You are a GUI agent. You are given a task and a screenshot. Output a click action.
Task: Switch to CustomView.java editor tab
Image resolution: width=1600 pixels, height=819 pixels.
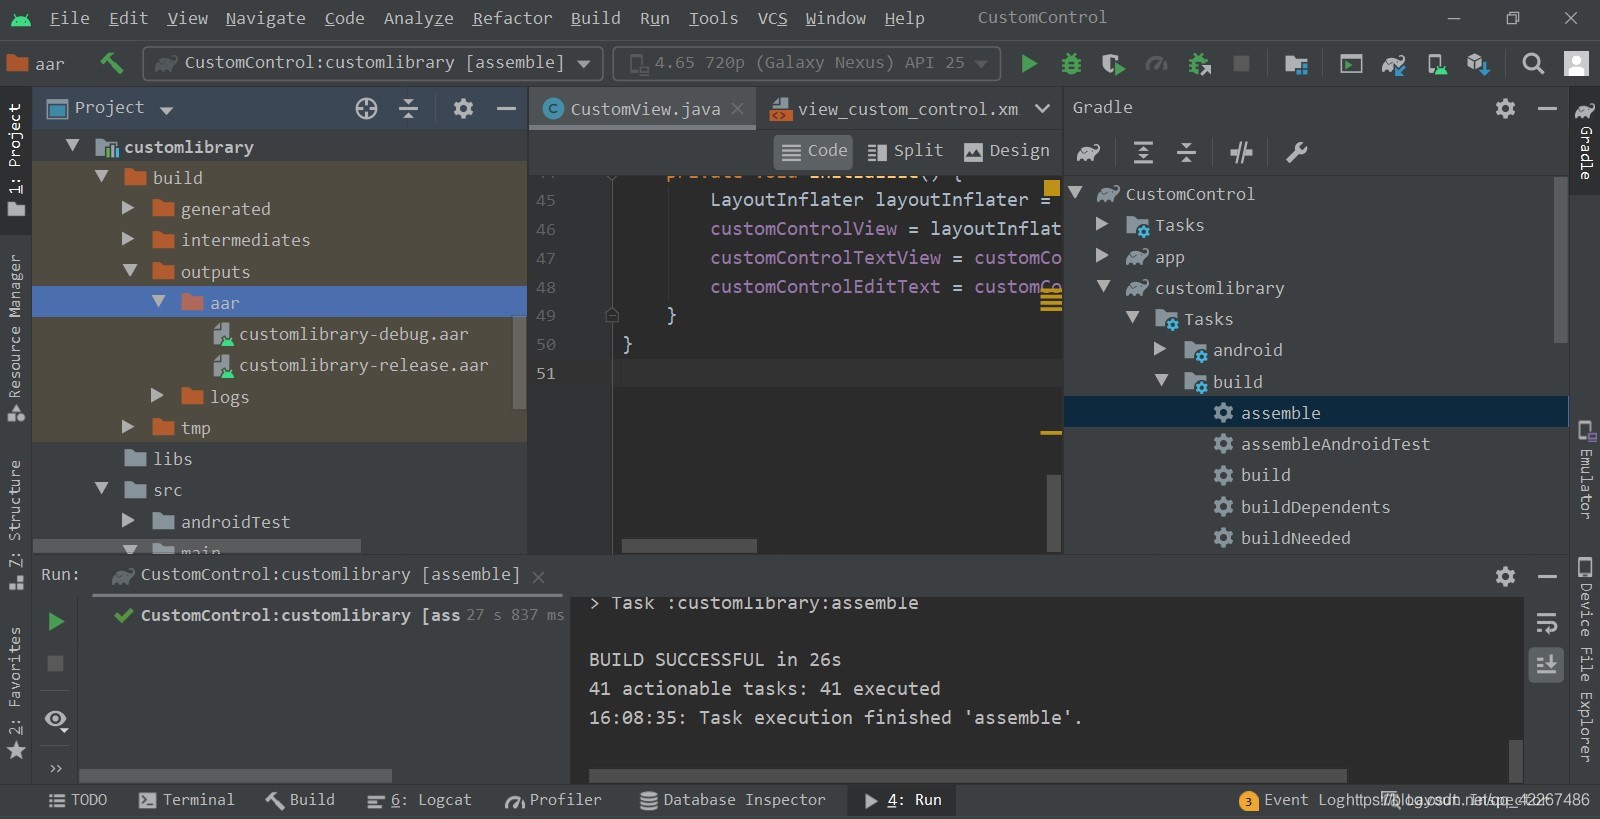coord(644,109)
